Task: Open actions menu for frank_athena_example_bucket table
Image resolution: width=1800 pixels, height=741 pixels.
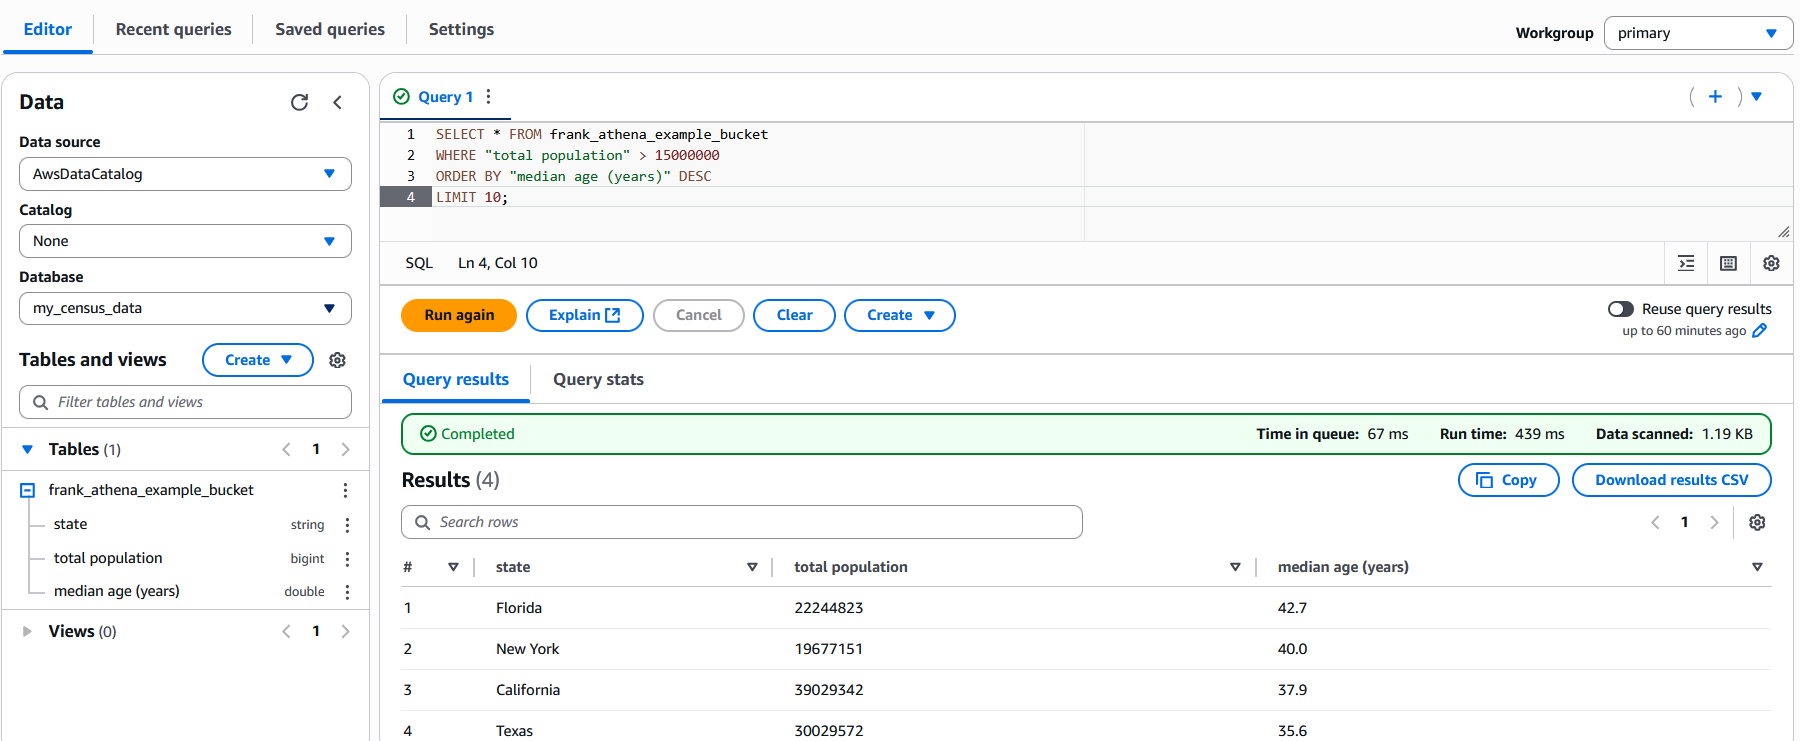Action: point(345,490)
